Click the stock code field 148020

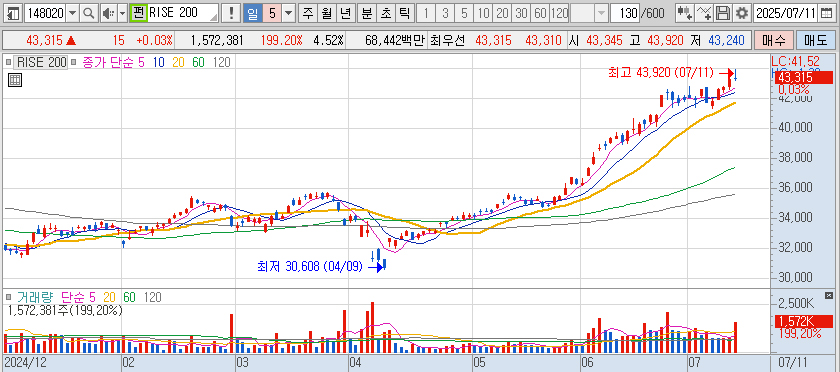click(46, 13)
